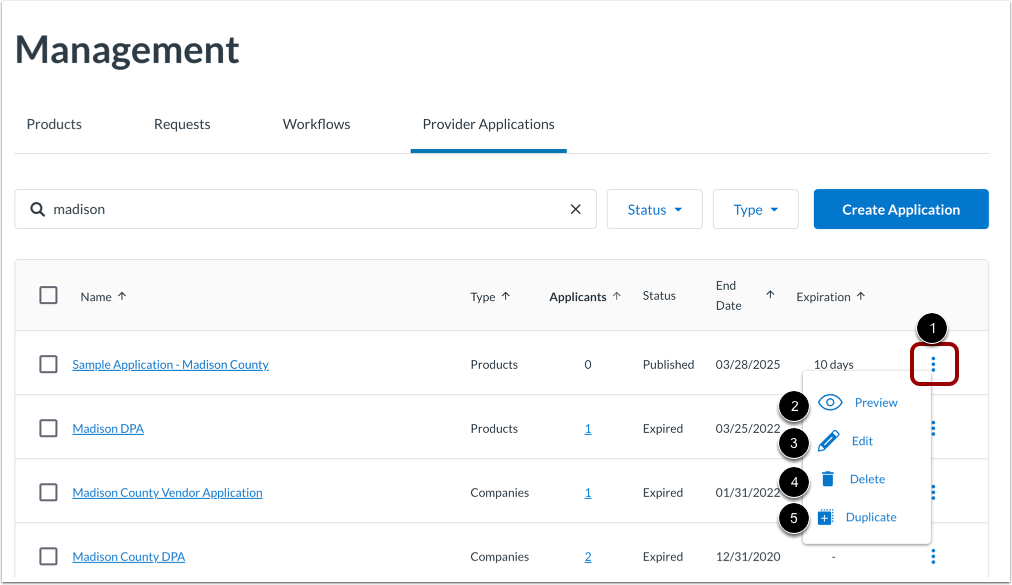This screenshot has height=585, width=1012.
Task: Click the Edit pencil icon
Action: [x=828, y=440]
